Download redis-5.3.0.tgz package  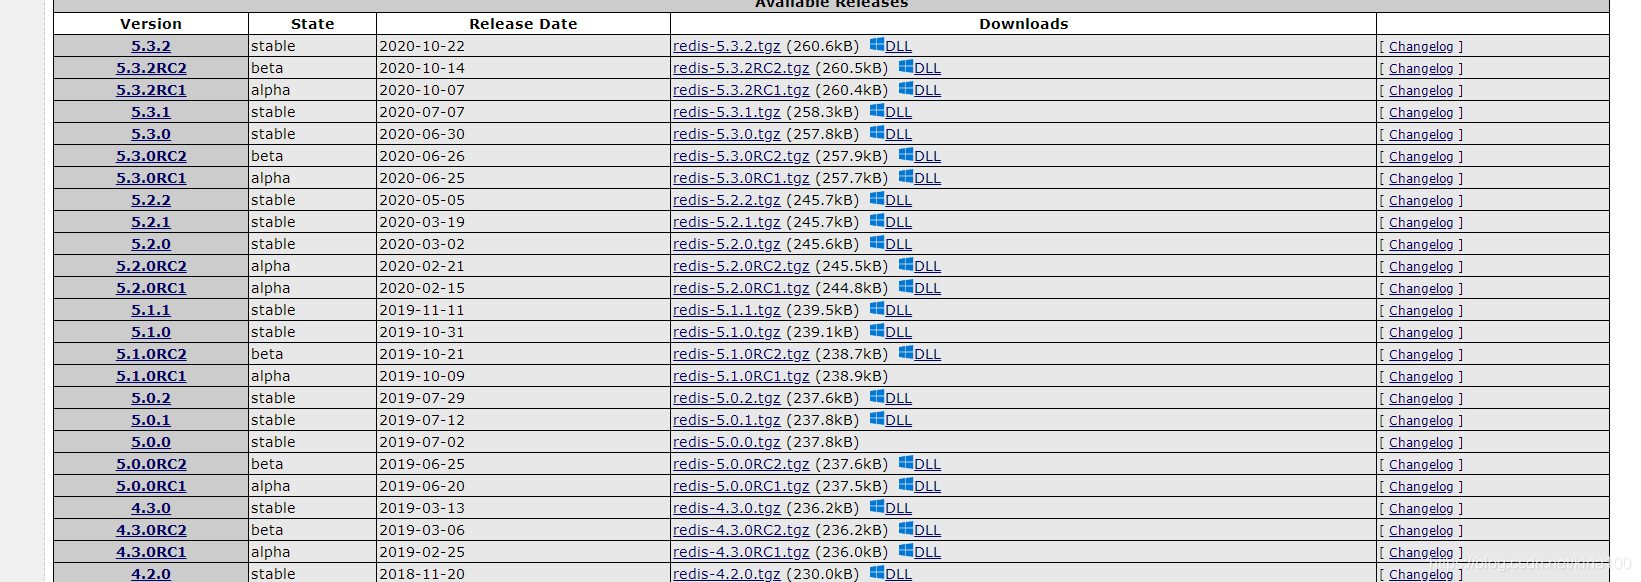coord(727,134)
